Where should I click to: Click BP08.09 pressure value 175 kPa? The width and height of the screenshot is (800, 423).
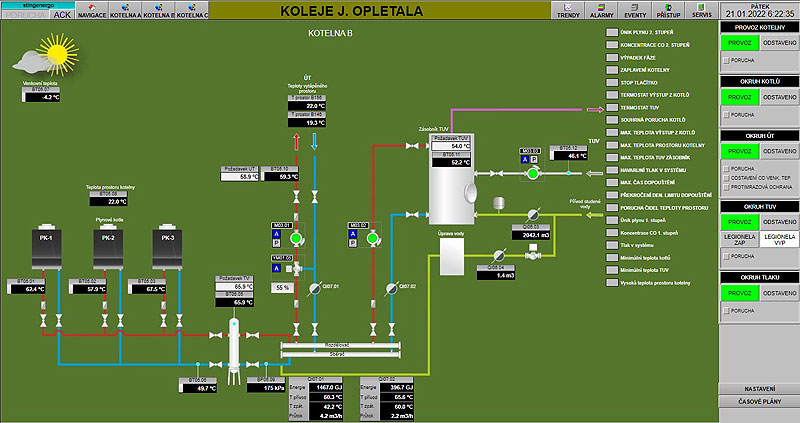266,388
